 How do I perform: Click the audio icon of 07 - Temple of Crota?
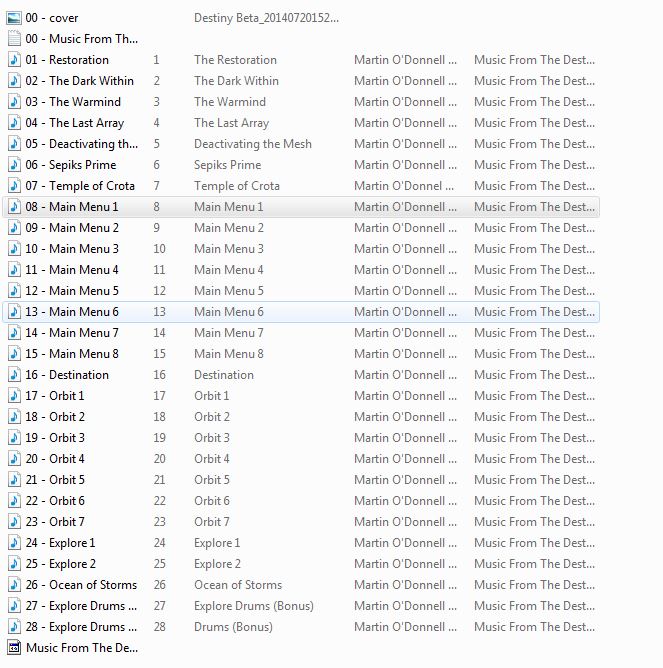click(x=14, y=186)
